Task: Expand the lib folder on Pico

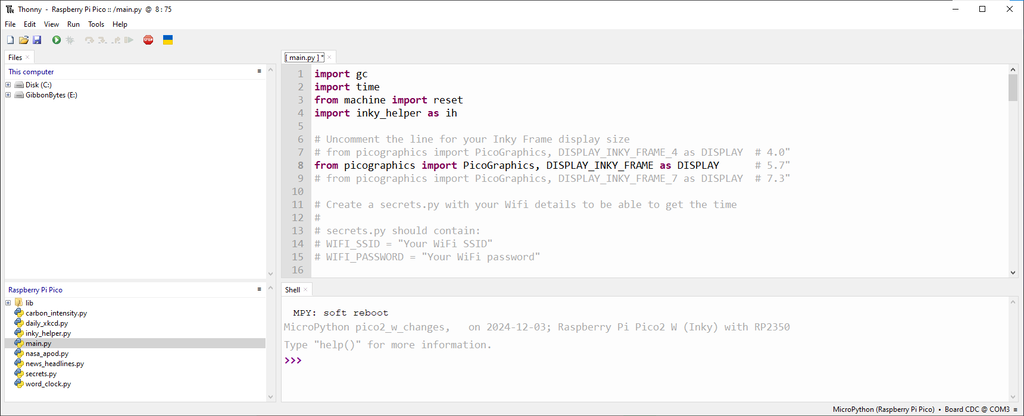Action: click(8, 302)
